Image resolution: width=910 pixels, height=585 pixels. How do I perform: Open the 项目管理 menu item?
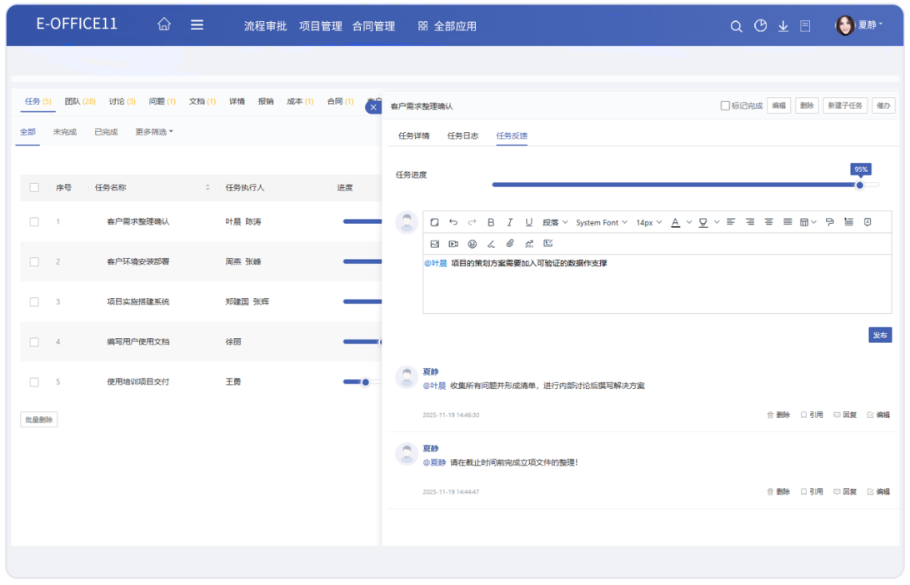point(320,26)
